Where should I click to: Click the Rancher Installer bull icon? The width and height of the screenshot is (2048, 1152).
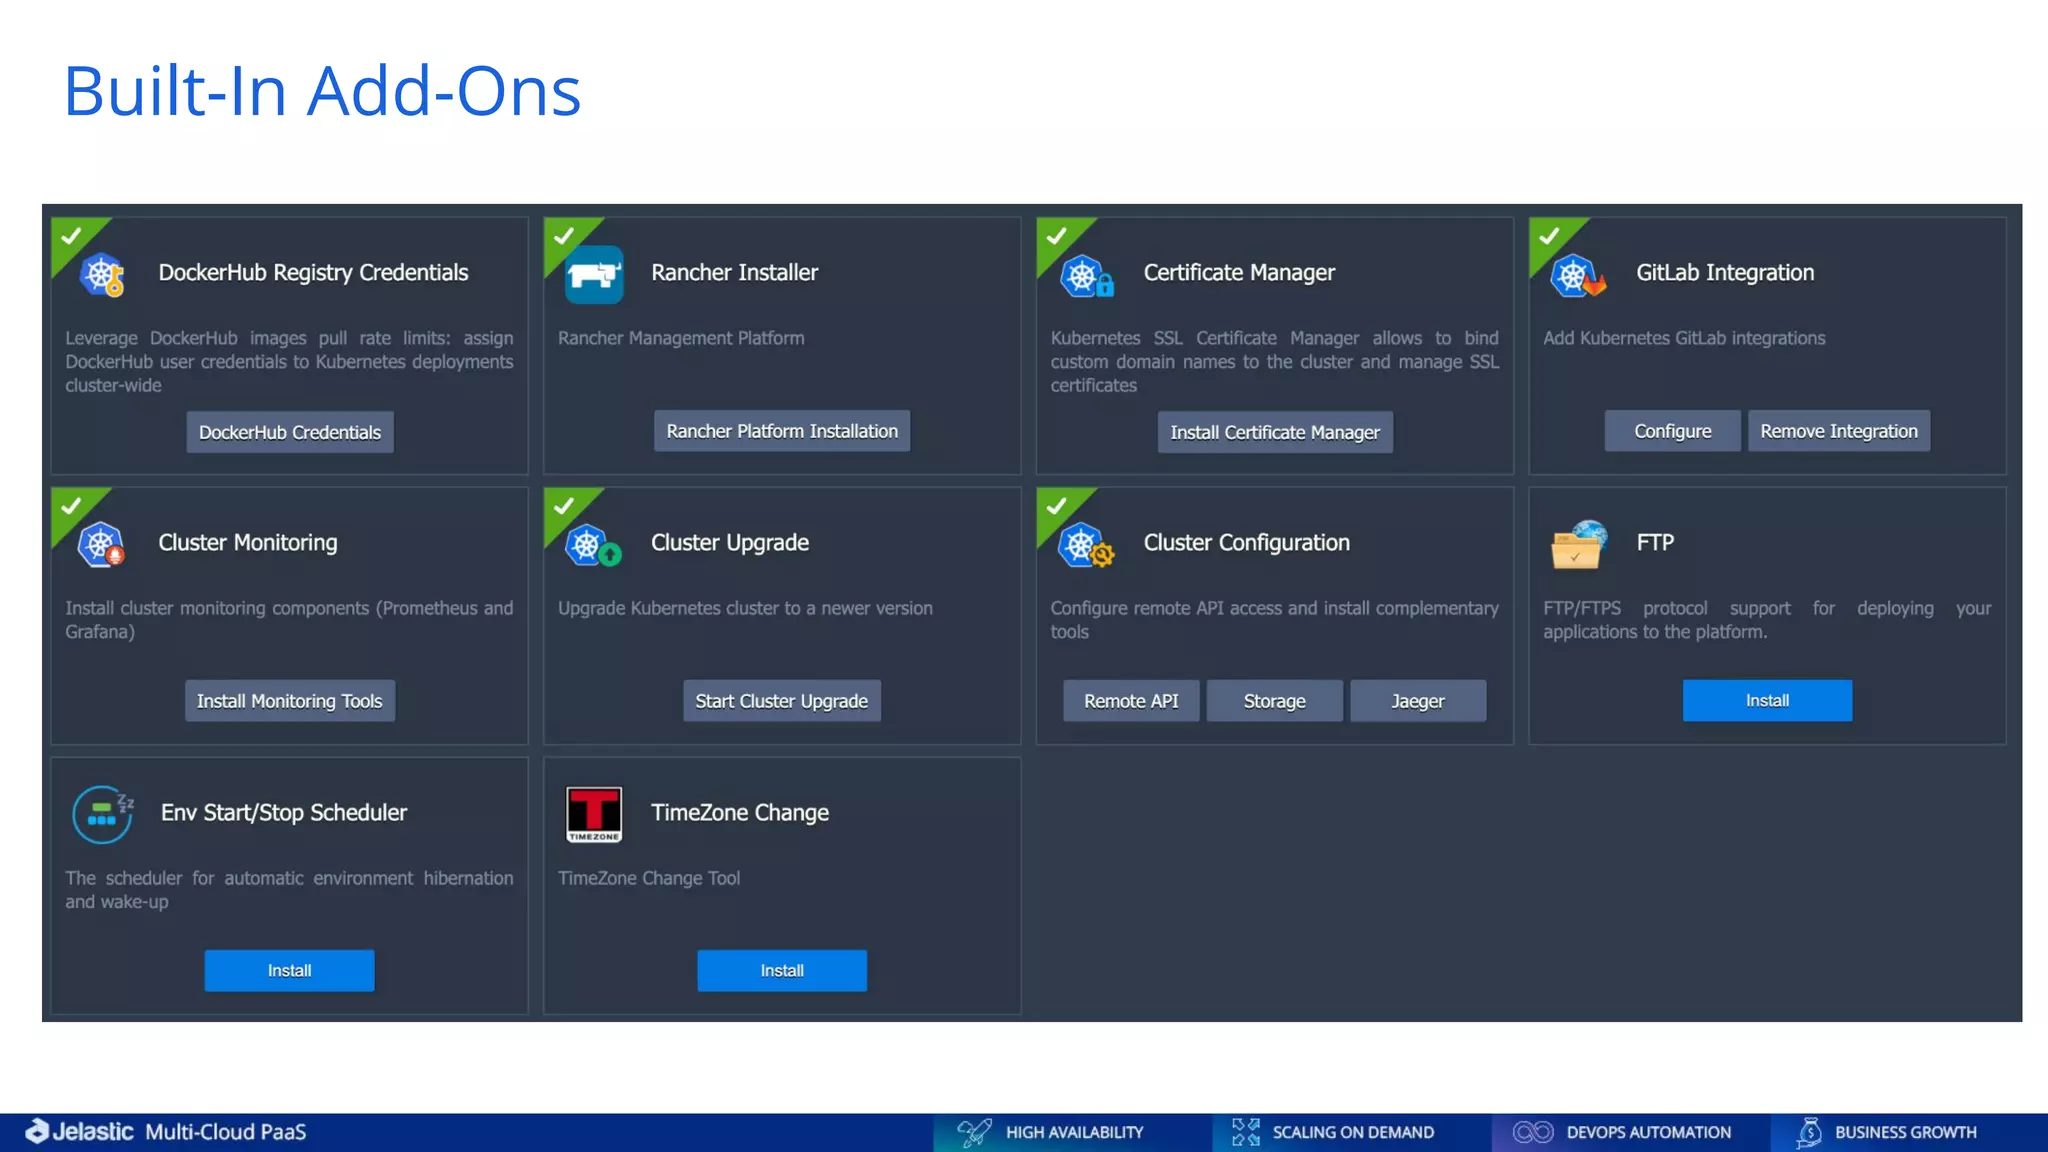click(594, 274)
